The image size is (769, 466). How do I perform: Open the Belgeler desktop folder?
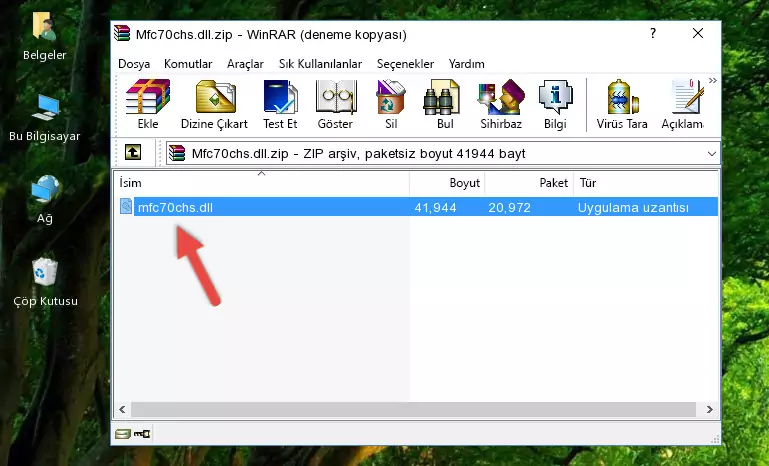pyautogui.click(x=44, y=36)
